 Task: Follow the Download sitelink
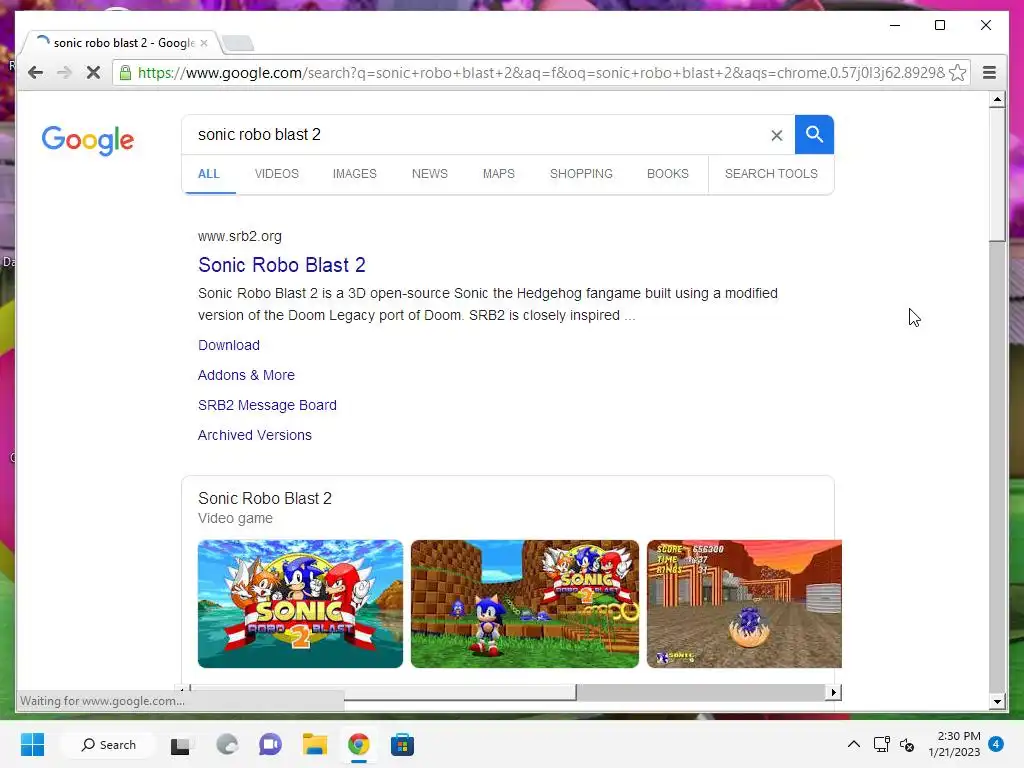pyautogui.click(x=229, y=345)
